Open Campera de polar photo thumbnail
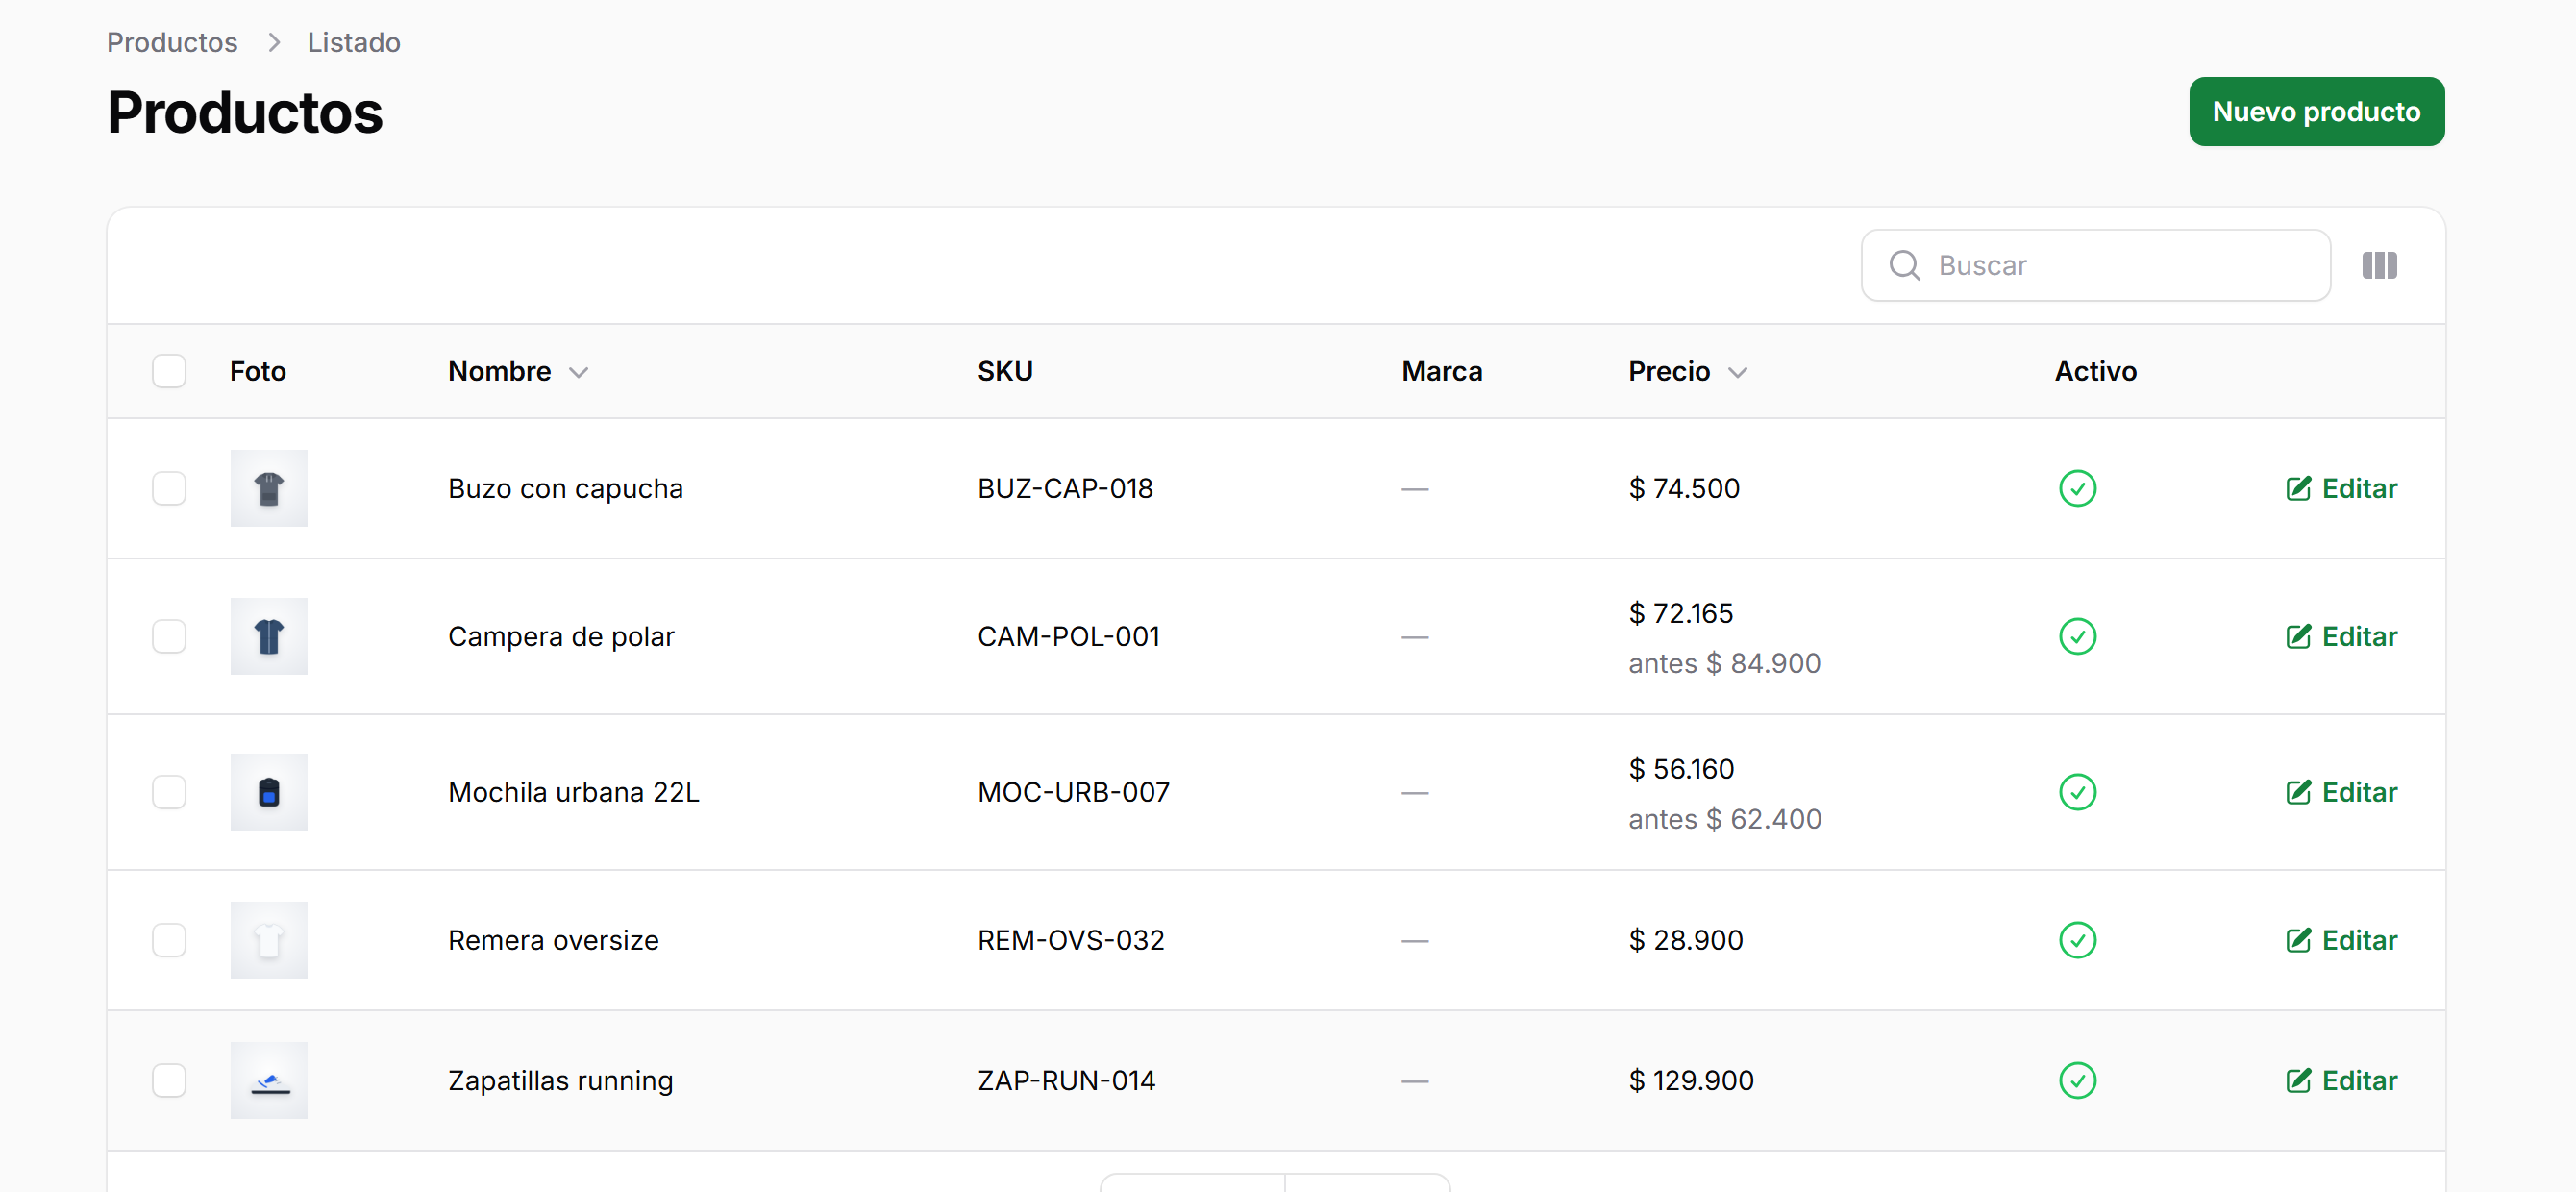The image size is (2576, 1192). pyautogui.click(x=268, y=636)
